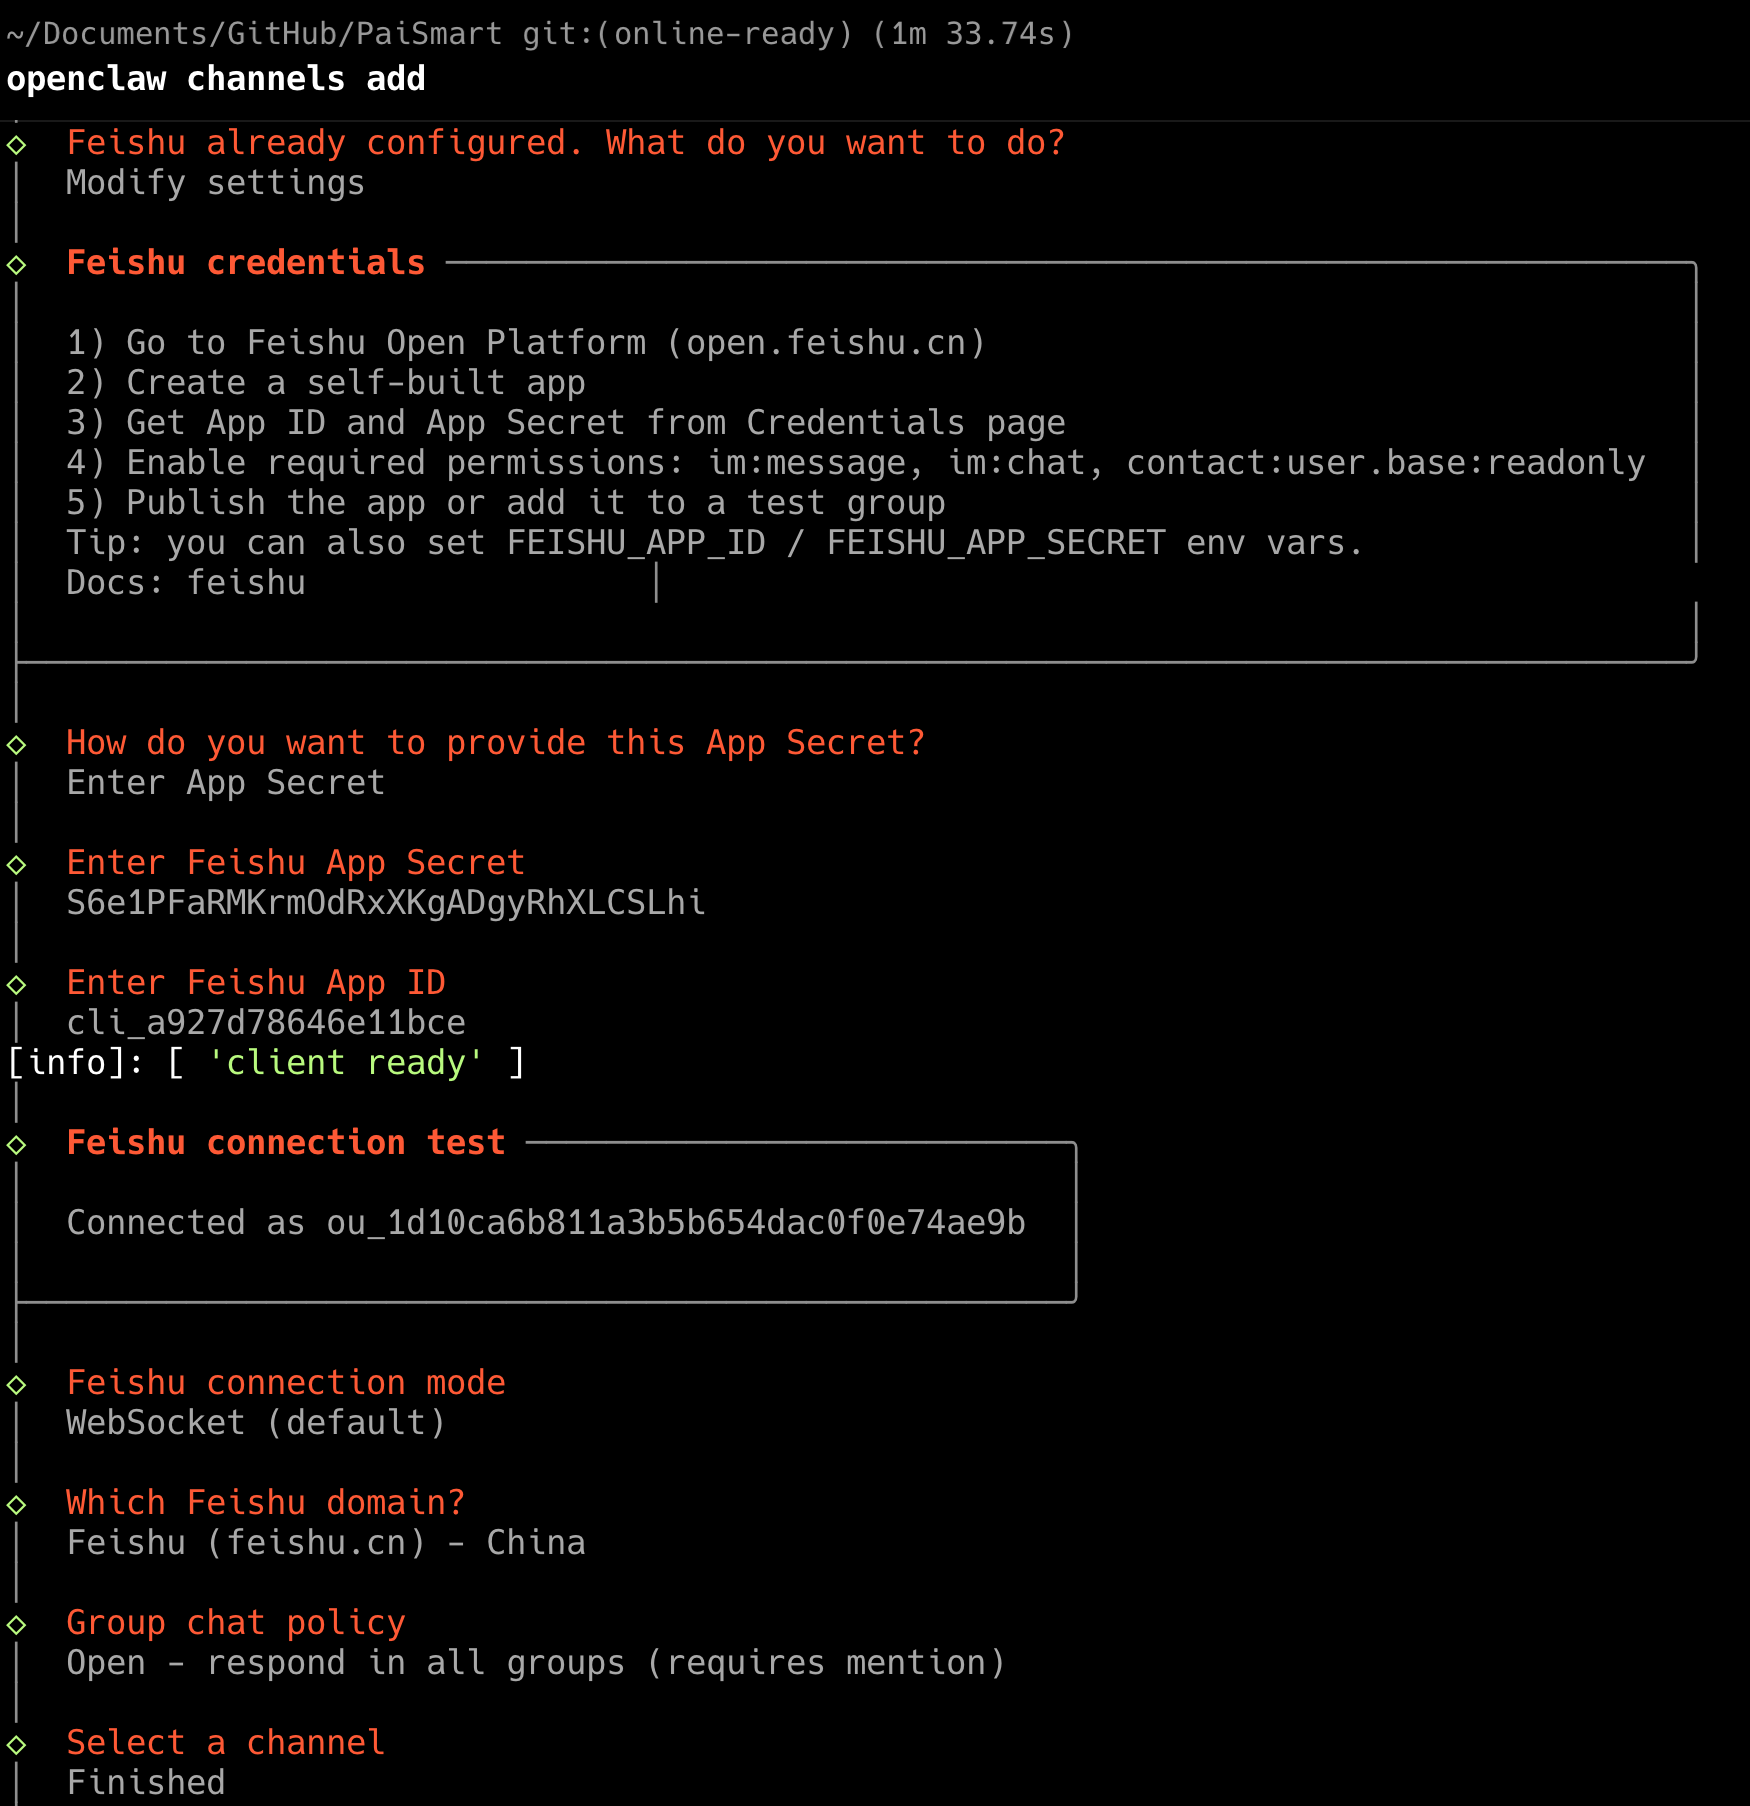This screenshot has height=1806, width=1750.
Task: Click the diamond marker beside Feishu credentials
Action: coord(16,265)
